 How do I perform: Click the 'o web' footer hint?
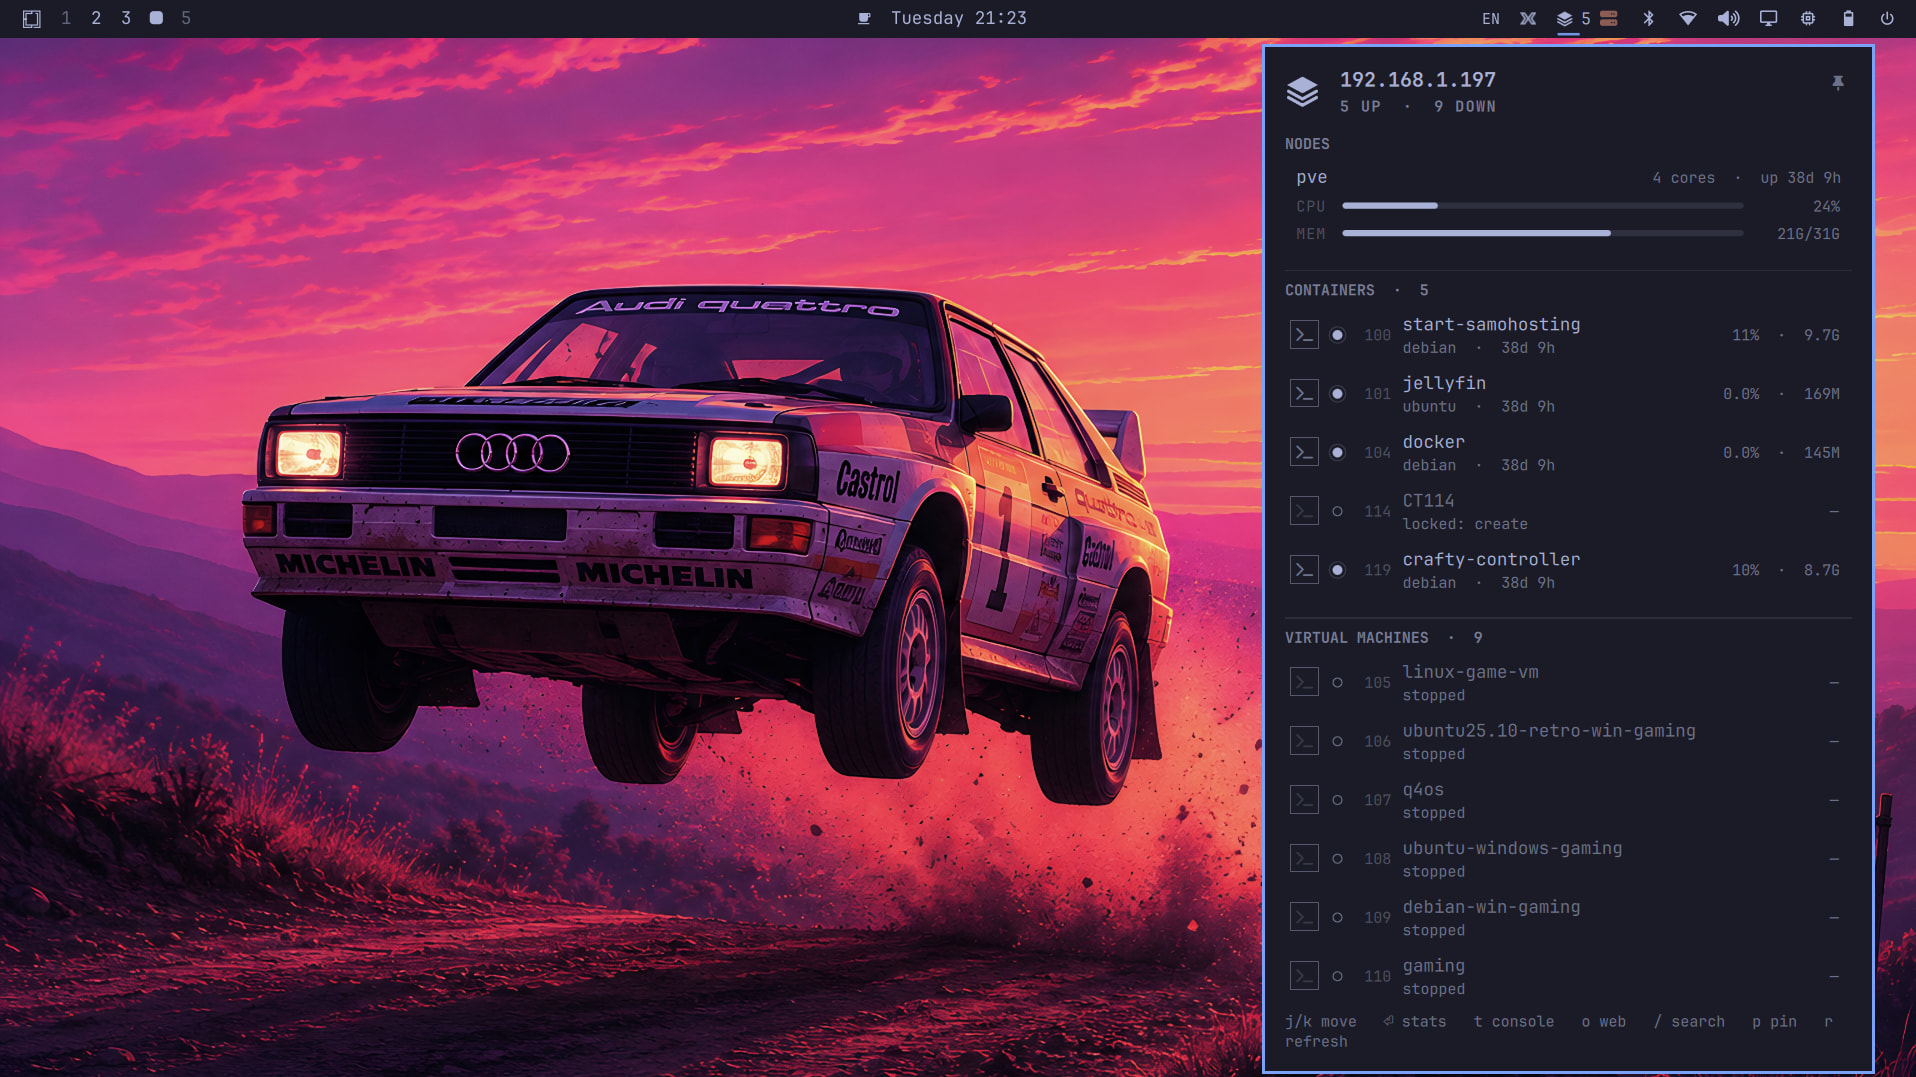point(1604,1022)
